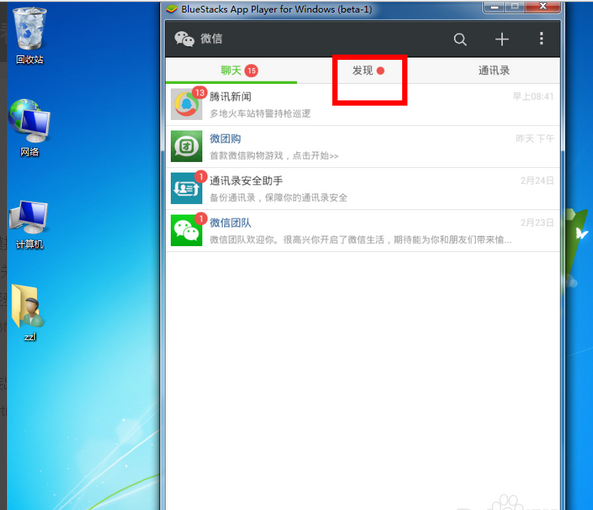Select the 回收站 recycle bin desktop icon

click(x=29, y=36)
